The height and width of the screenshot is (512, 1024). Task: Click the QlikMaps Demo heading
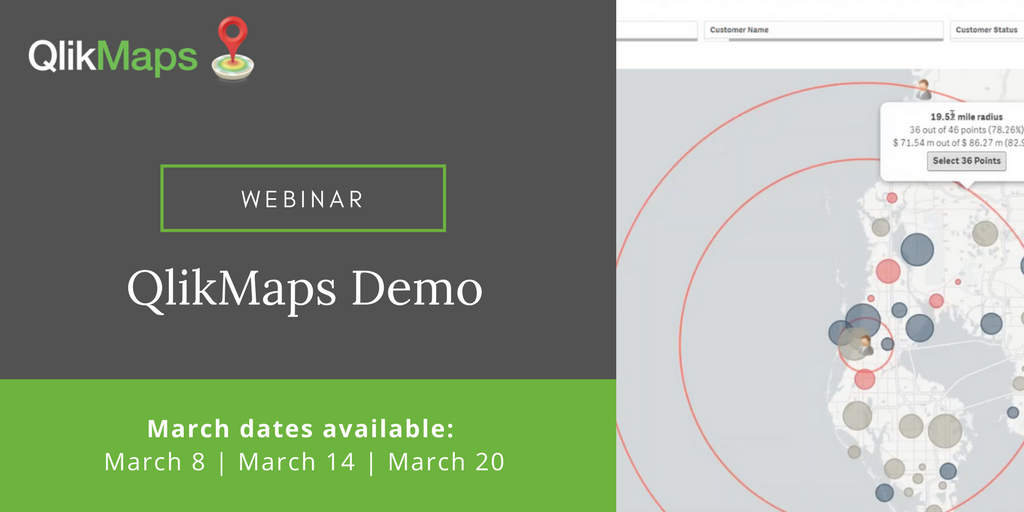[x=304, y=288]
